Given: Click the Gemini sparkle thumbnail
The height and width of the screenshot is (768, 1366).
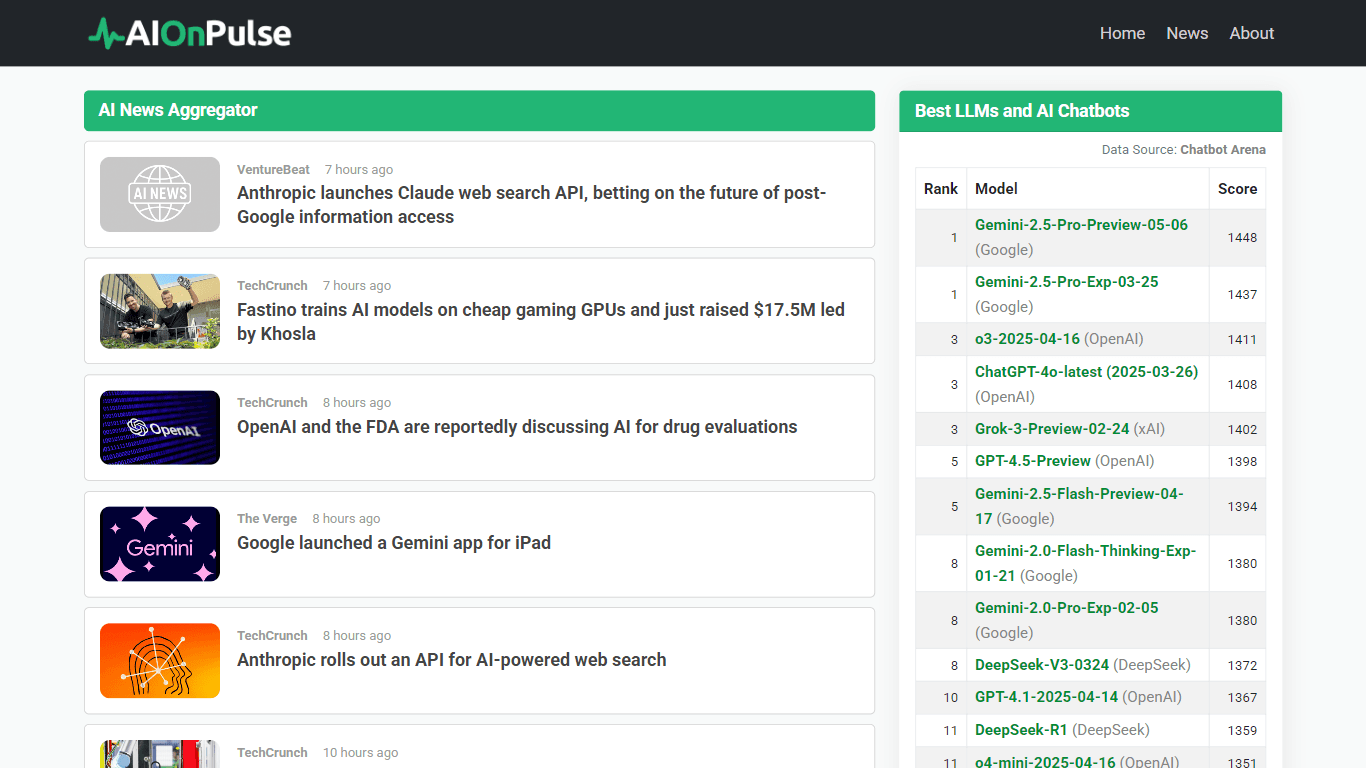Looking at the screenshot, I should [160, 544].
